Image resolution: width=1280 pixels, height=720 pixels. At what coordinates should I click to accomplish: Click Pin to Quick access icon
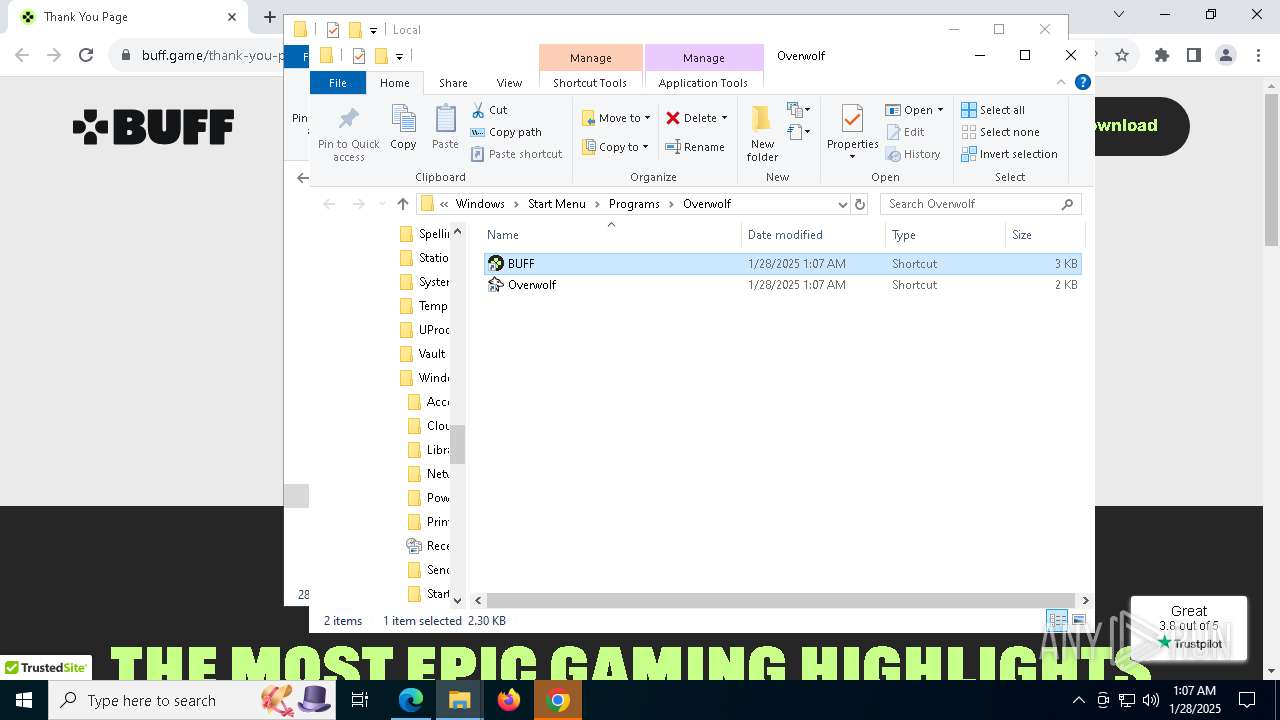click(348, 133)
